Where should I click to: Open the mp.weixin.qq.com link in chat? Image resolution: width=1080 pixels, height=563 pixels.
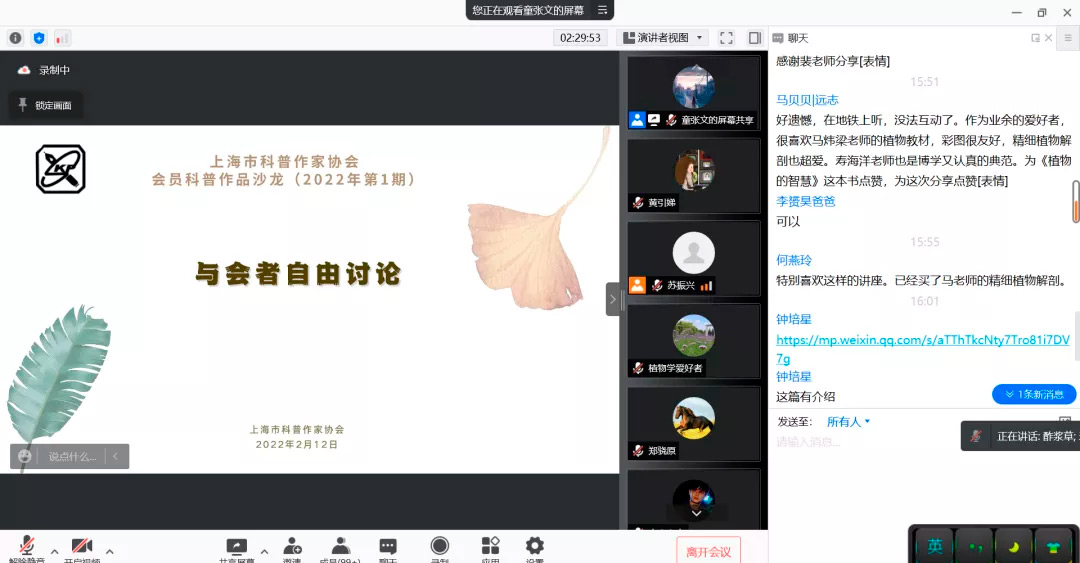coord(923,349)
